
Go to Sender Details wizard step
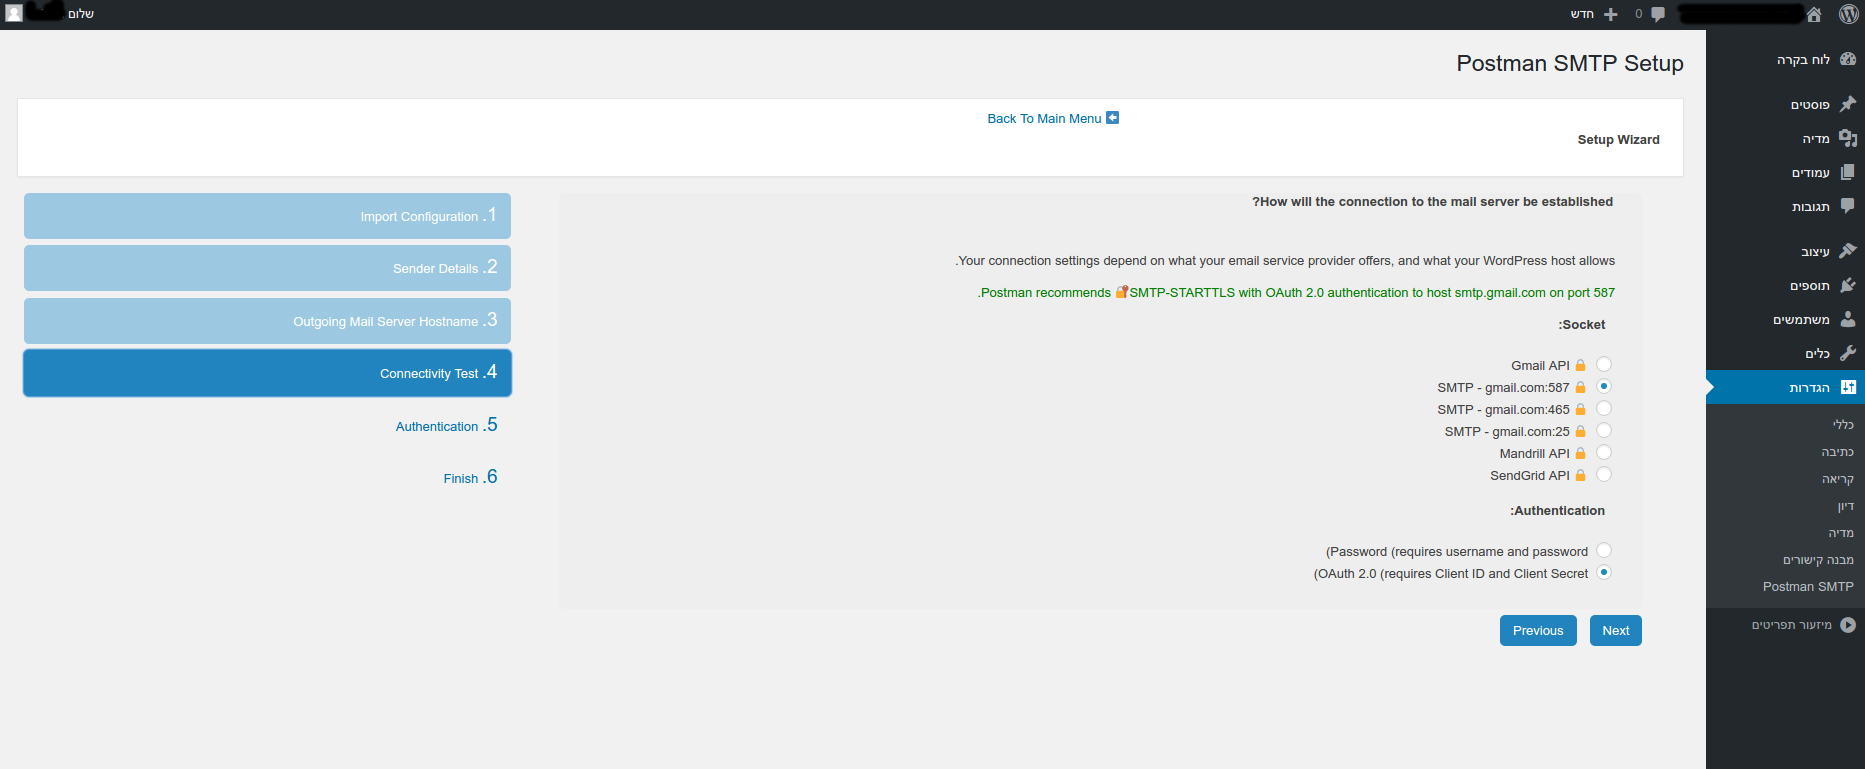pos(267,268)
